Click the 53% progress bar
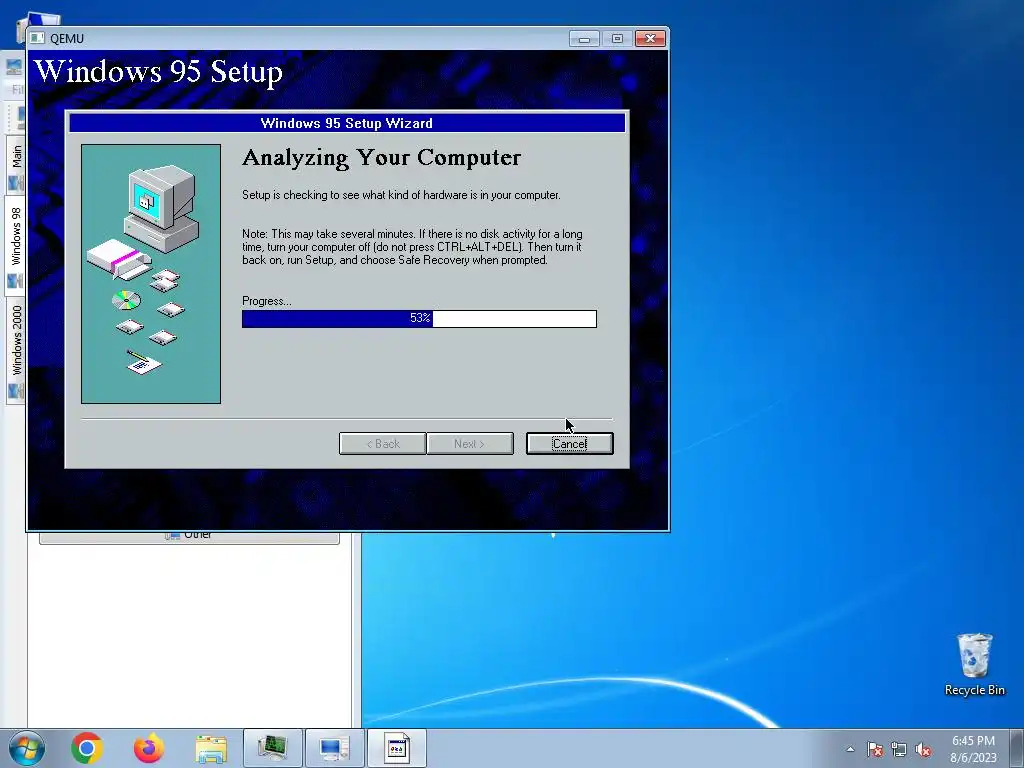Image resolution: width=1024 pixels, height=768 pixels. pos(419,319)
